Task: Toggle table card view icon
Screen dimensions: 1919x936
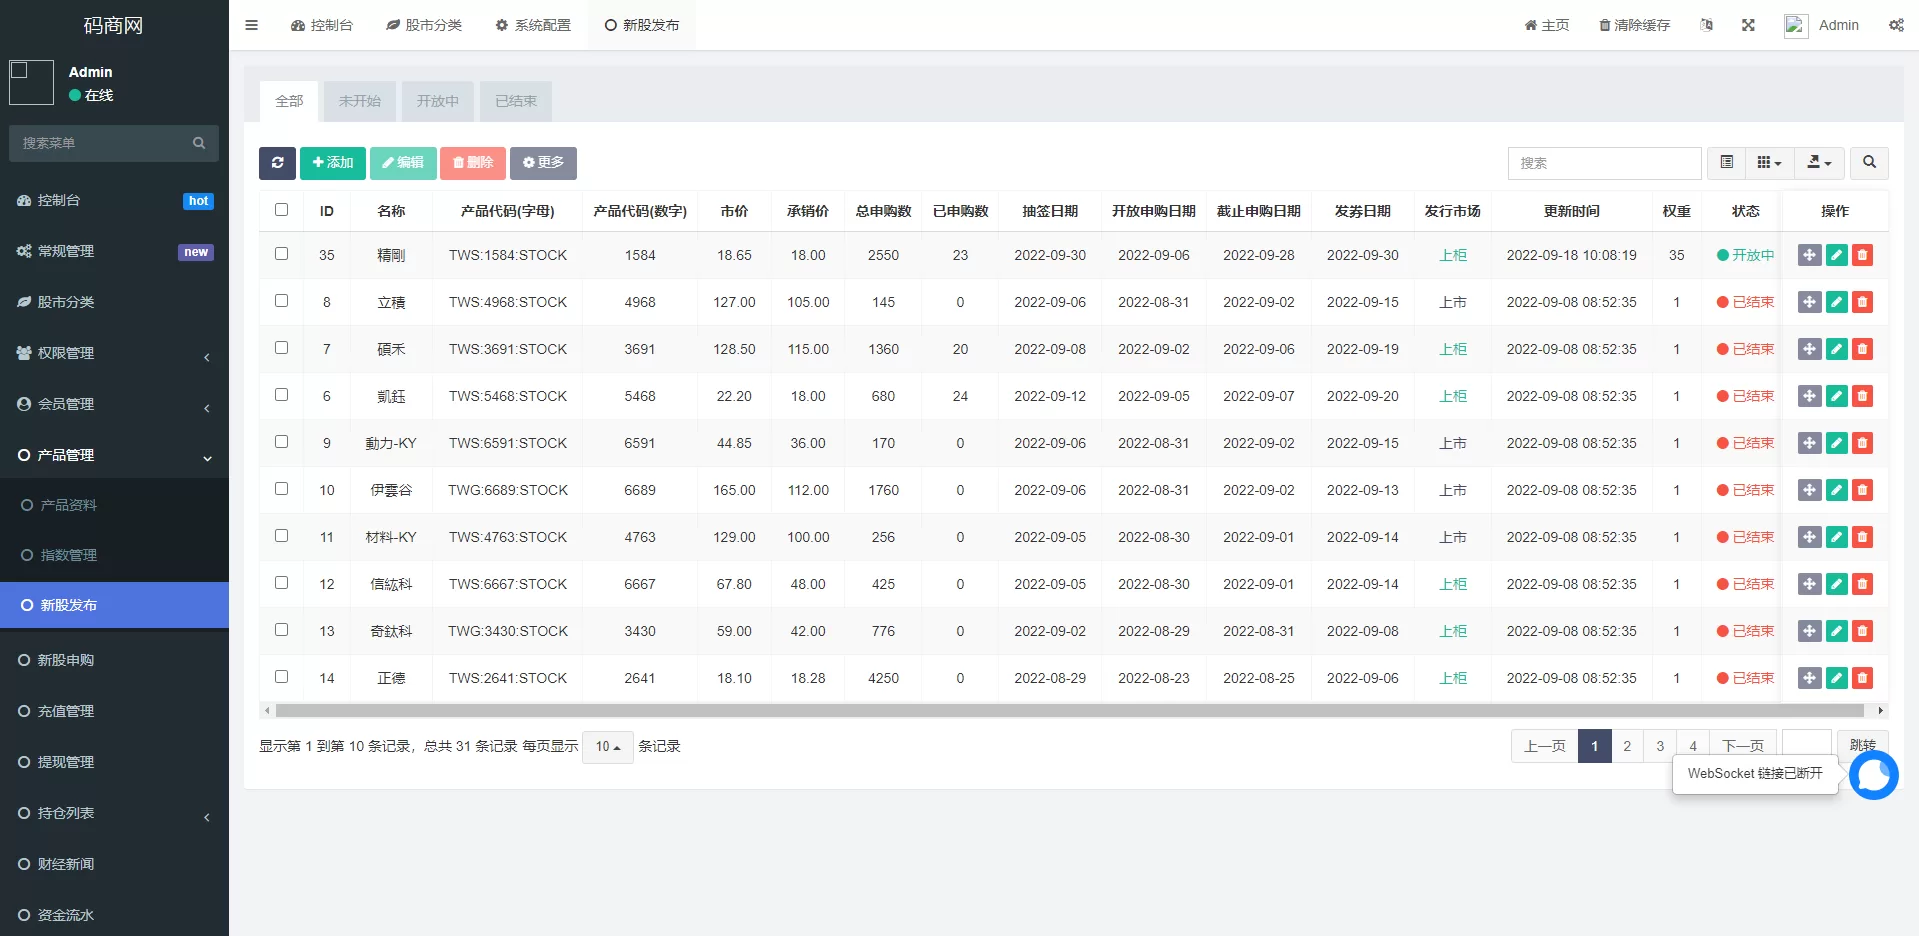Action: click(x=1727, y=162)
